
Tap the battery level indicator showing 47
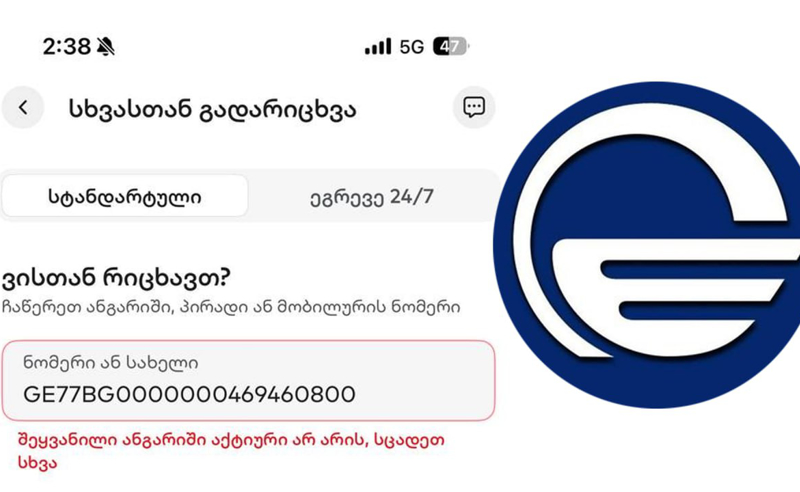click(451, 46)
